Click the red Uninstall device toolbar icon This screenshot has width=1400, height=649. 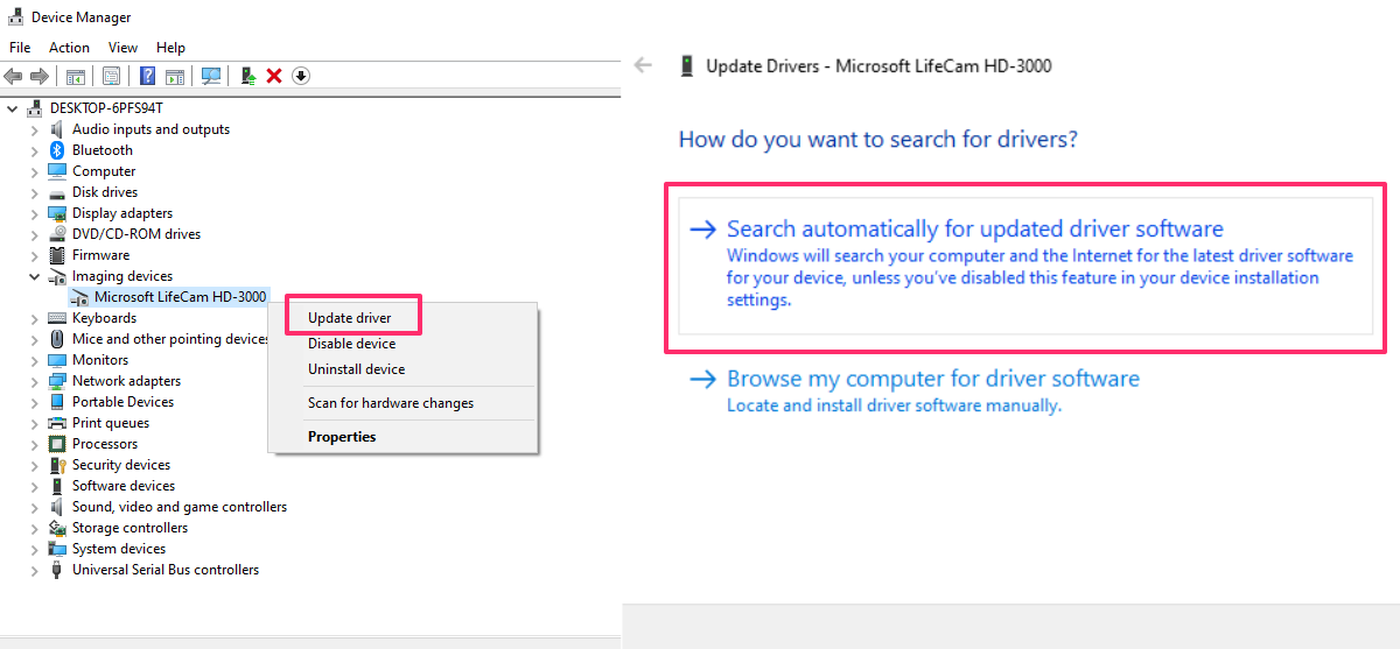click(274, 76)
